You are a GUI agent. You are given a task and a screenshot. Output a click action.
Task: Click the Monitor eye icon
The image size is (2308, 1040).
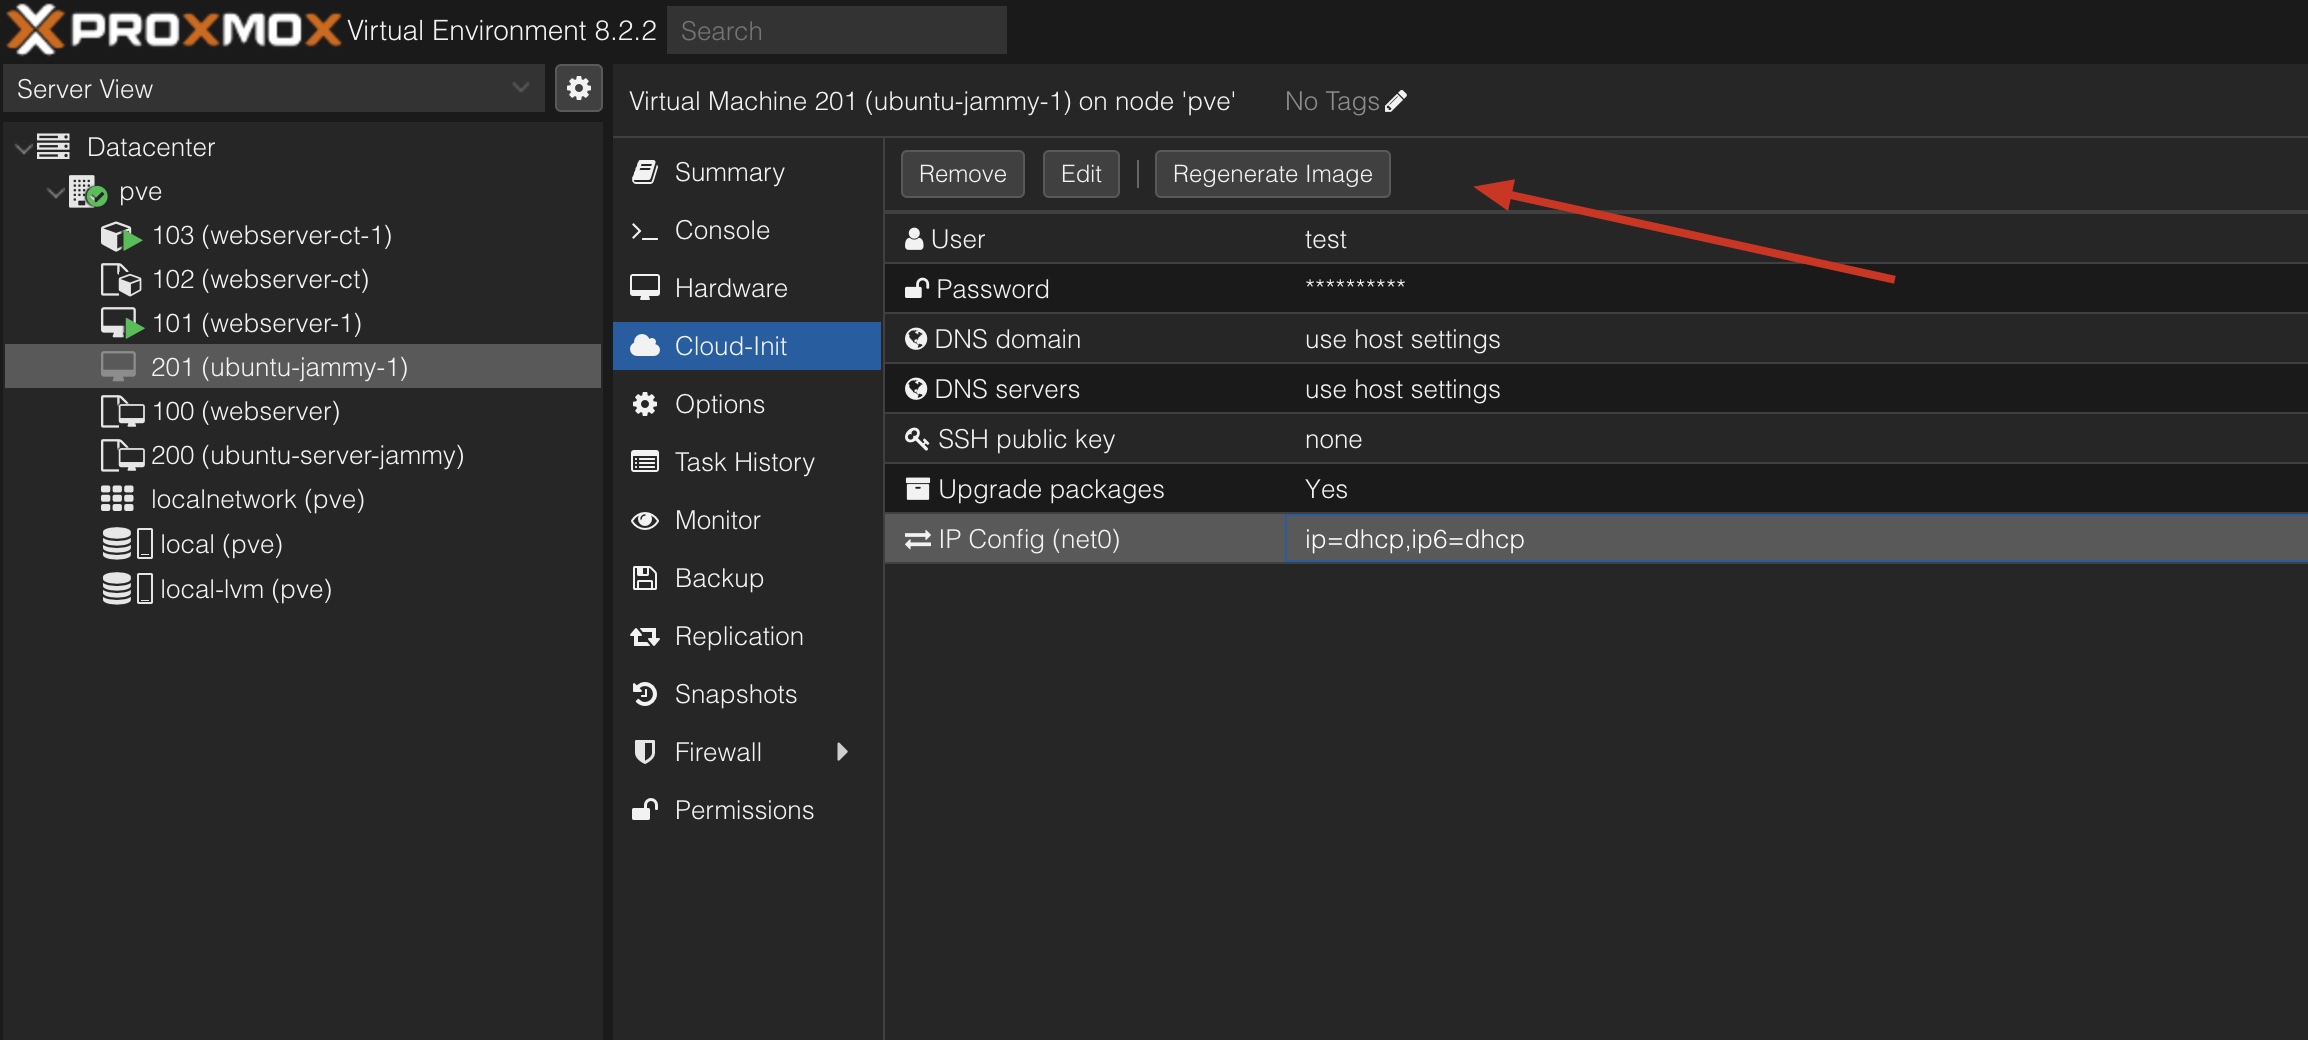pyautogui.click(x=645, y=520)
